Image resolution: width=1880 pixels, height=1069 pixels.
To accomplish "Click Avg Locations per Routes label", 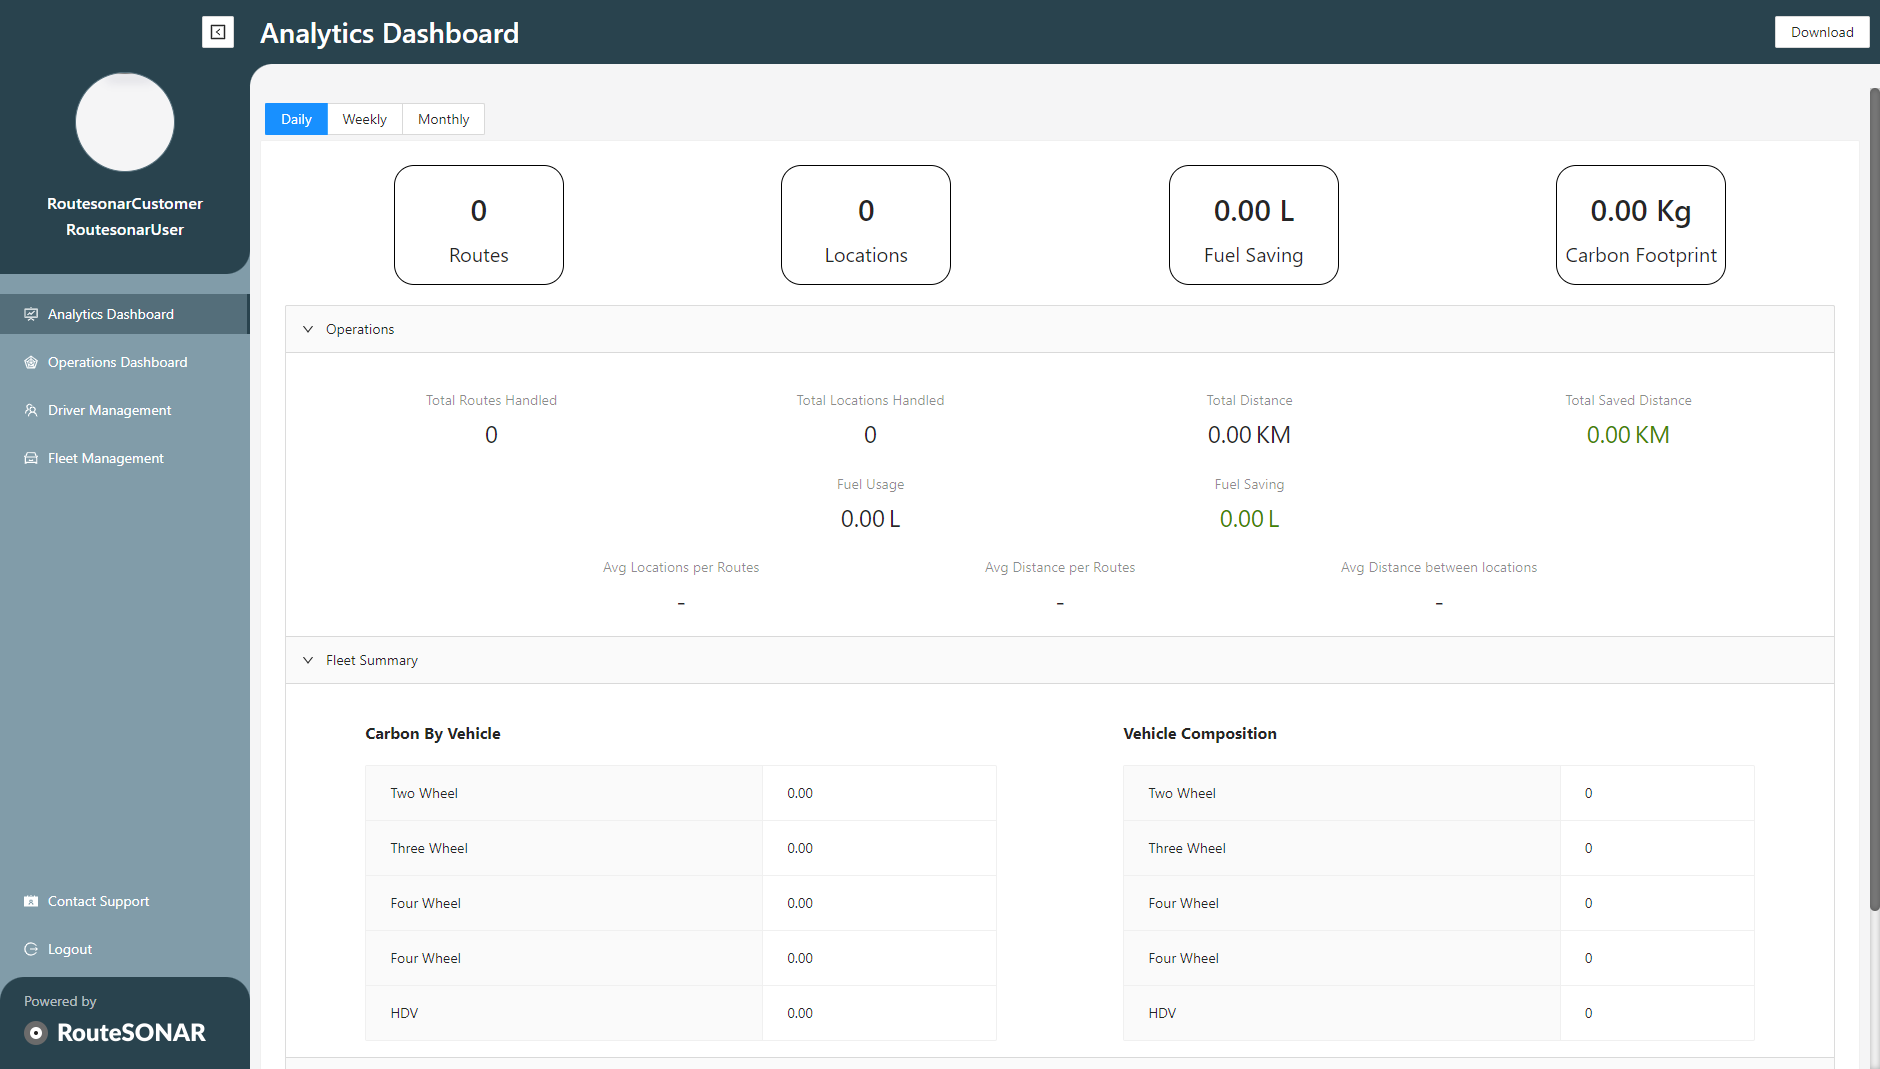I will click(x=681, y=567).
